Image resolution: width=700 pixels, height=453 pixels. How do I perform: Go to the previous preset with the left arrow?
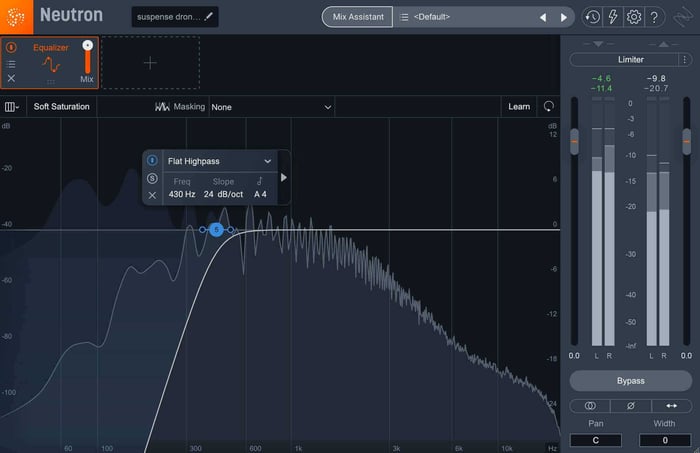point(543,17)
